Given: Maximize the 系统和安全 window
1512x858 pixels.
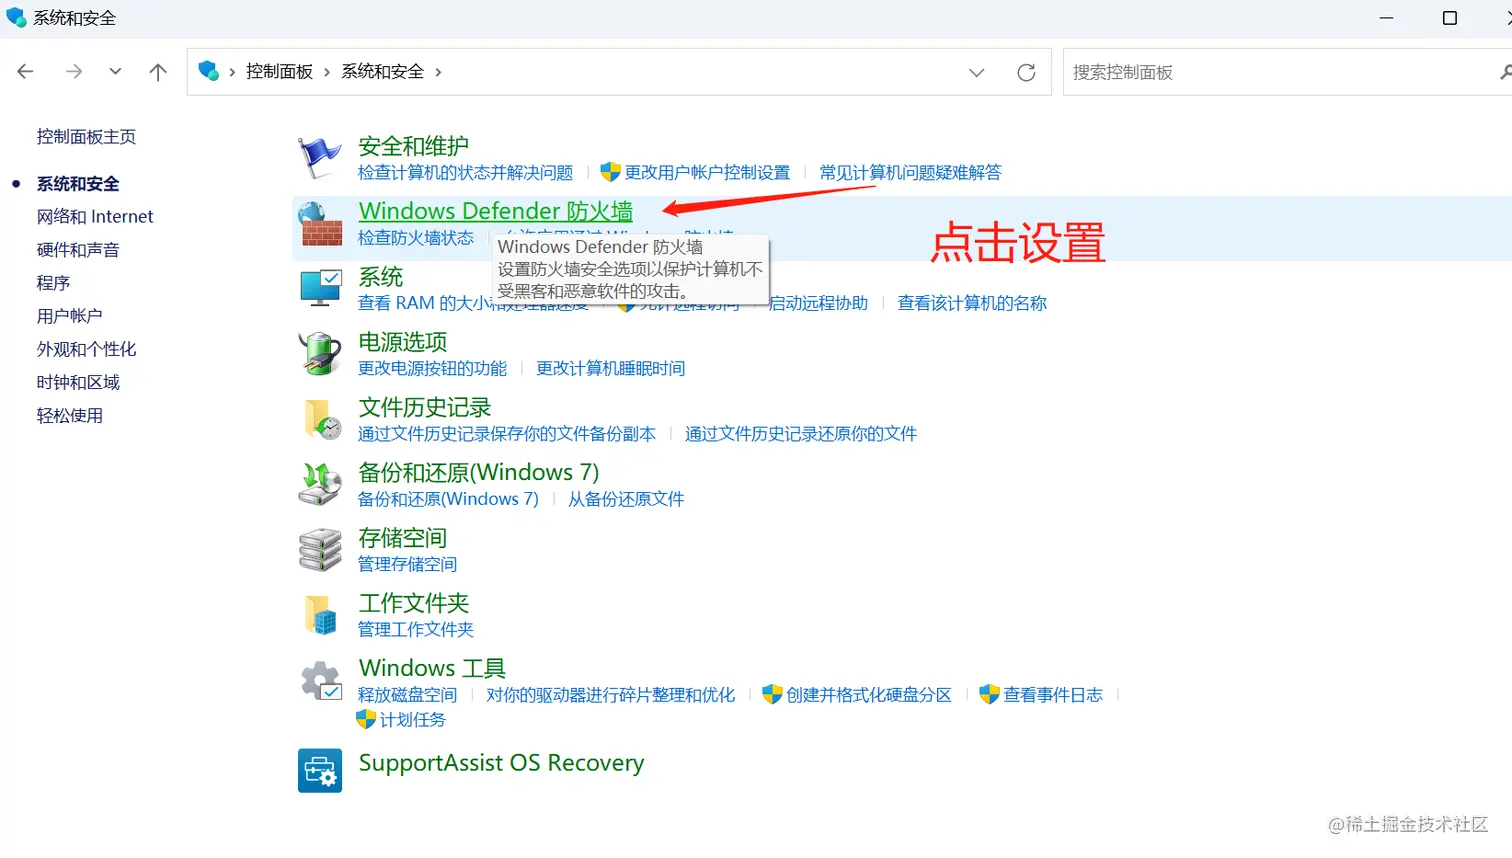Looking at the screenshot, I should (1450, 18).
